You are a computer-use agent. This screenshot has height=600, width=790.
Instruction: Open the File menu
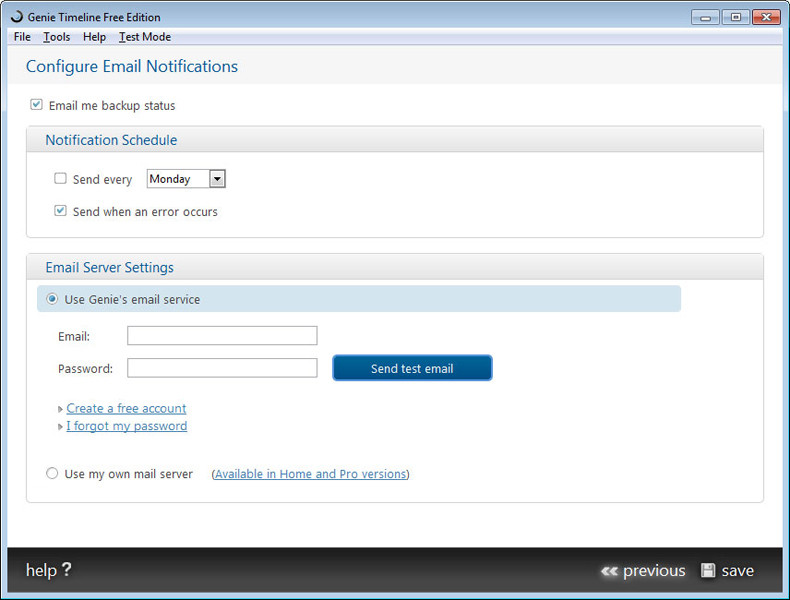click(22, 37)
